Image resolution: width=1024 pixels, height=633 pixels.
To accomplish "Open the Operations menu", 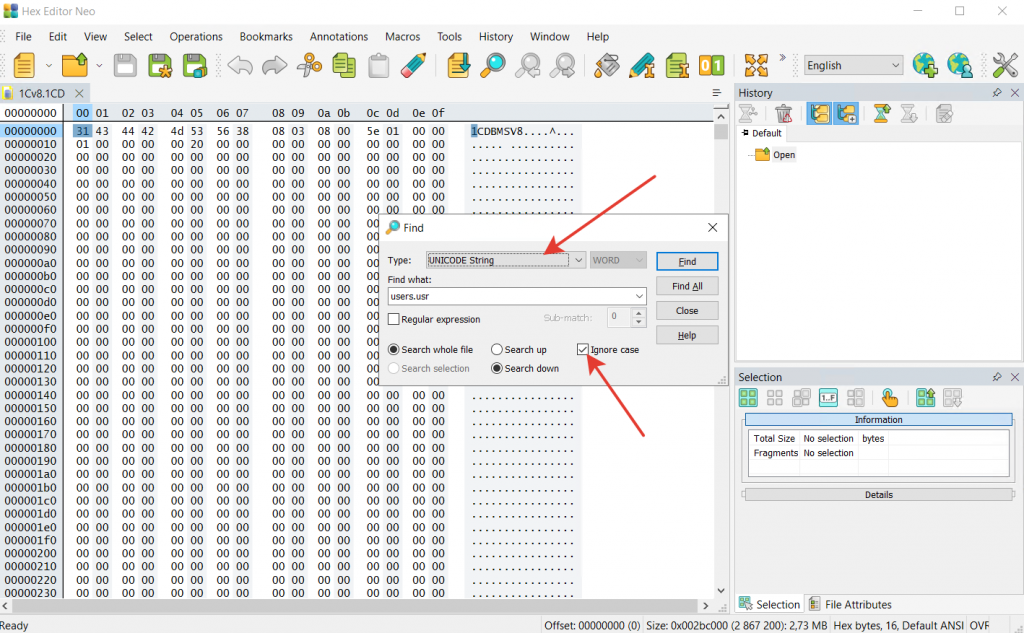I will [x=196, y=37].
